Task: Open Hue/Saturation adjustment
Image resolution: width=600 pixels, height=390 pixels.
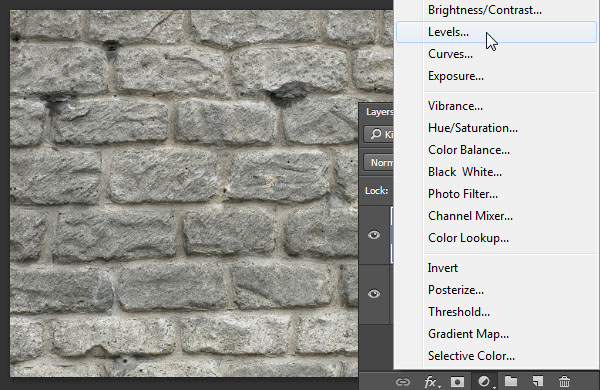Action: [473, 128]
